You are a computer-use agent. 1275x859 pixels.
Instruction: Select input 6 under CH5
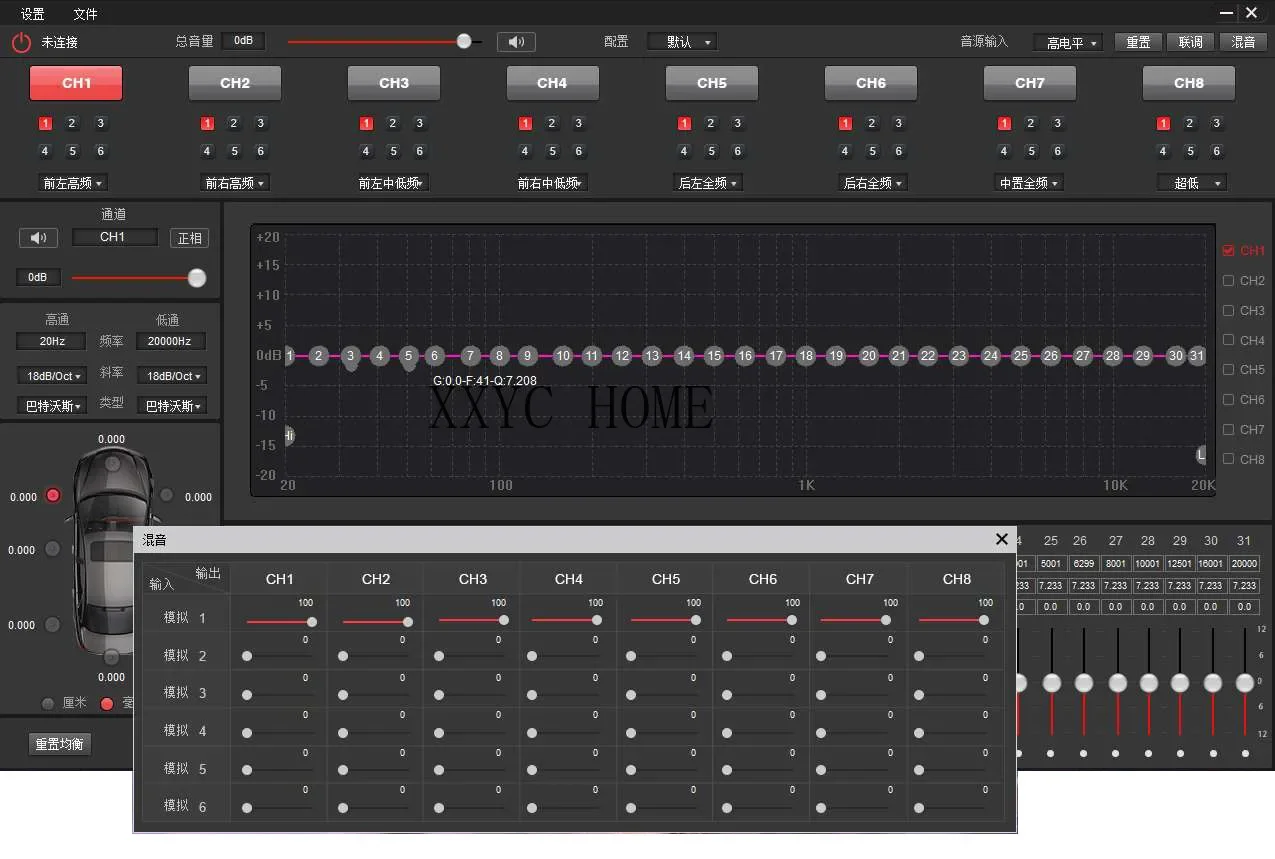[738, 152]
